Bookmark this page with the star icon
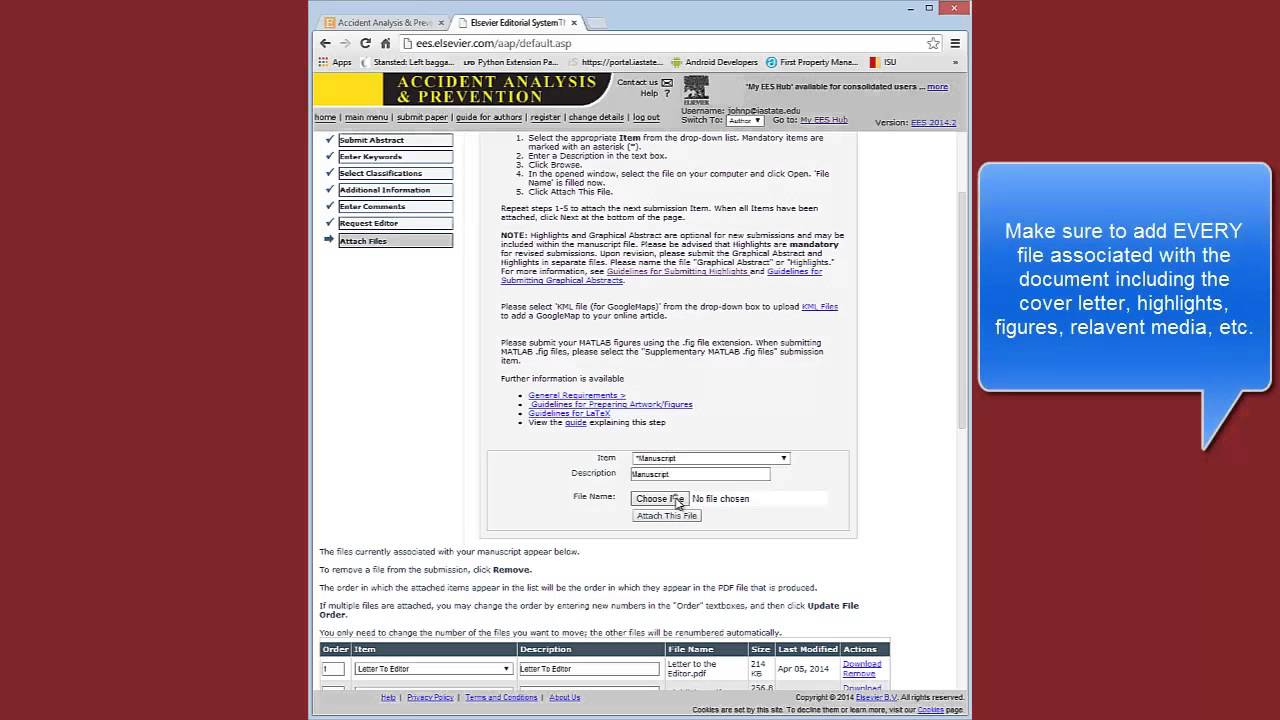 pos(933,43)
